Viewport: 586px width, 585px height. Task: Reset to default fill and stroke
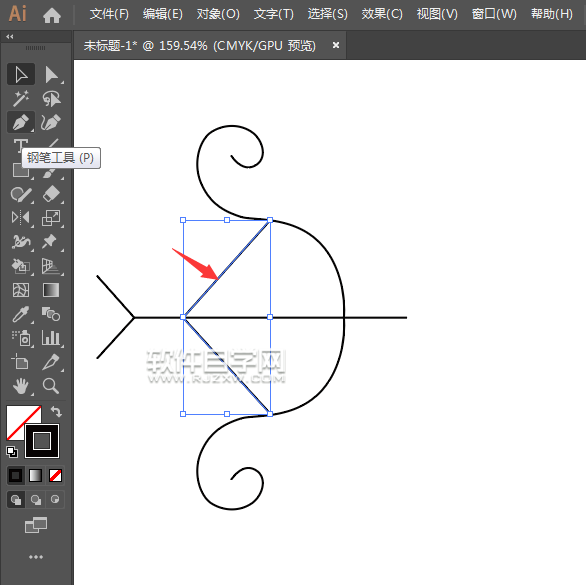(x=12, y=452)
